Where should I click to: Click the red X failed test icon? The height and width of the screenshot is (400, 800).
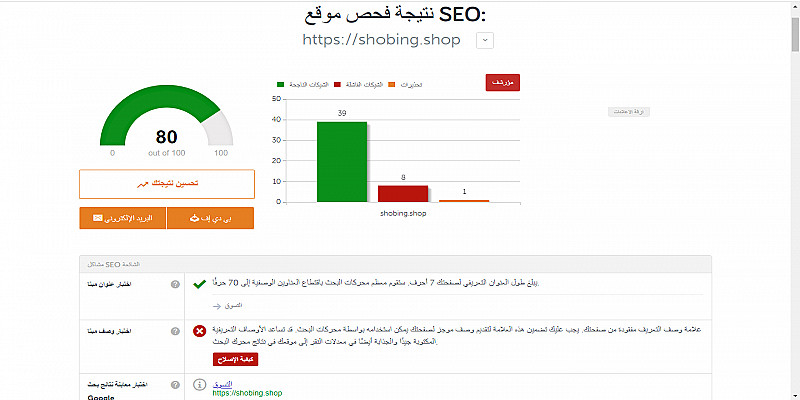pos(200,331)
